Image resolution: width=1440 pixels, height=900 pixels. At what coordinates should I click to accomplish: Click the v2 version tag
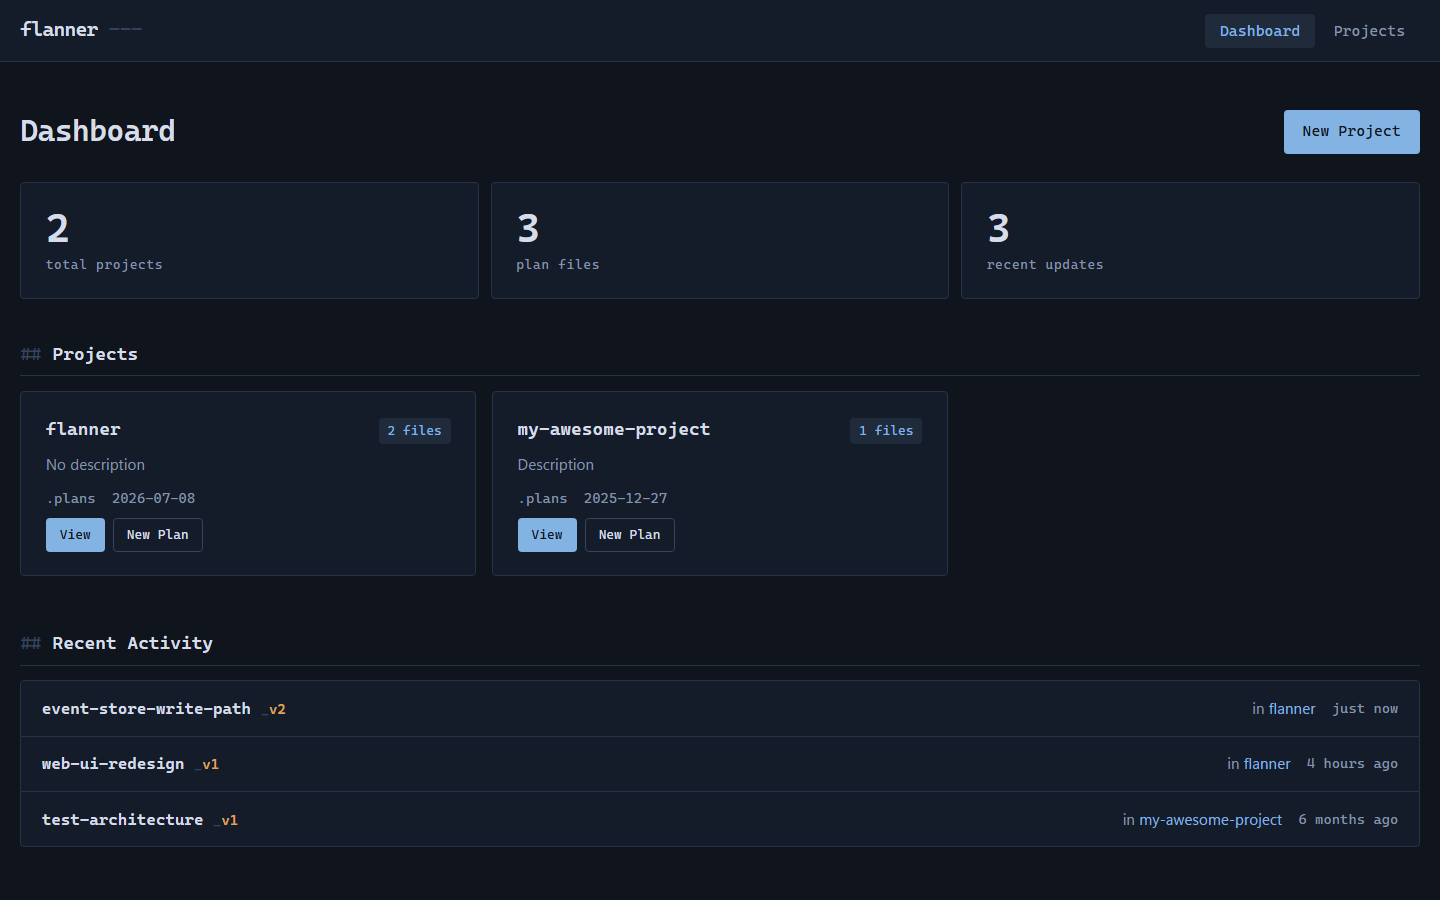click(274, 710)
